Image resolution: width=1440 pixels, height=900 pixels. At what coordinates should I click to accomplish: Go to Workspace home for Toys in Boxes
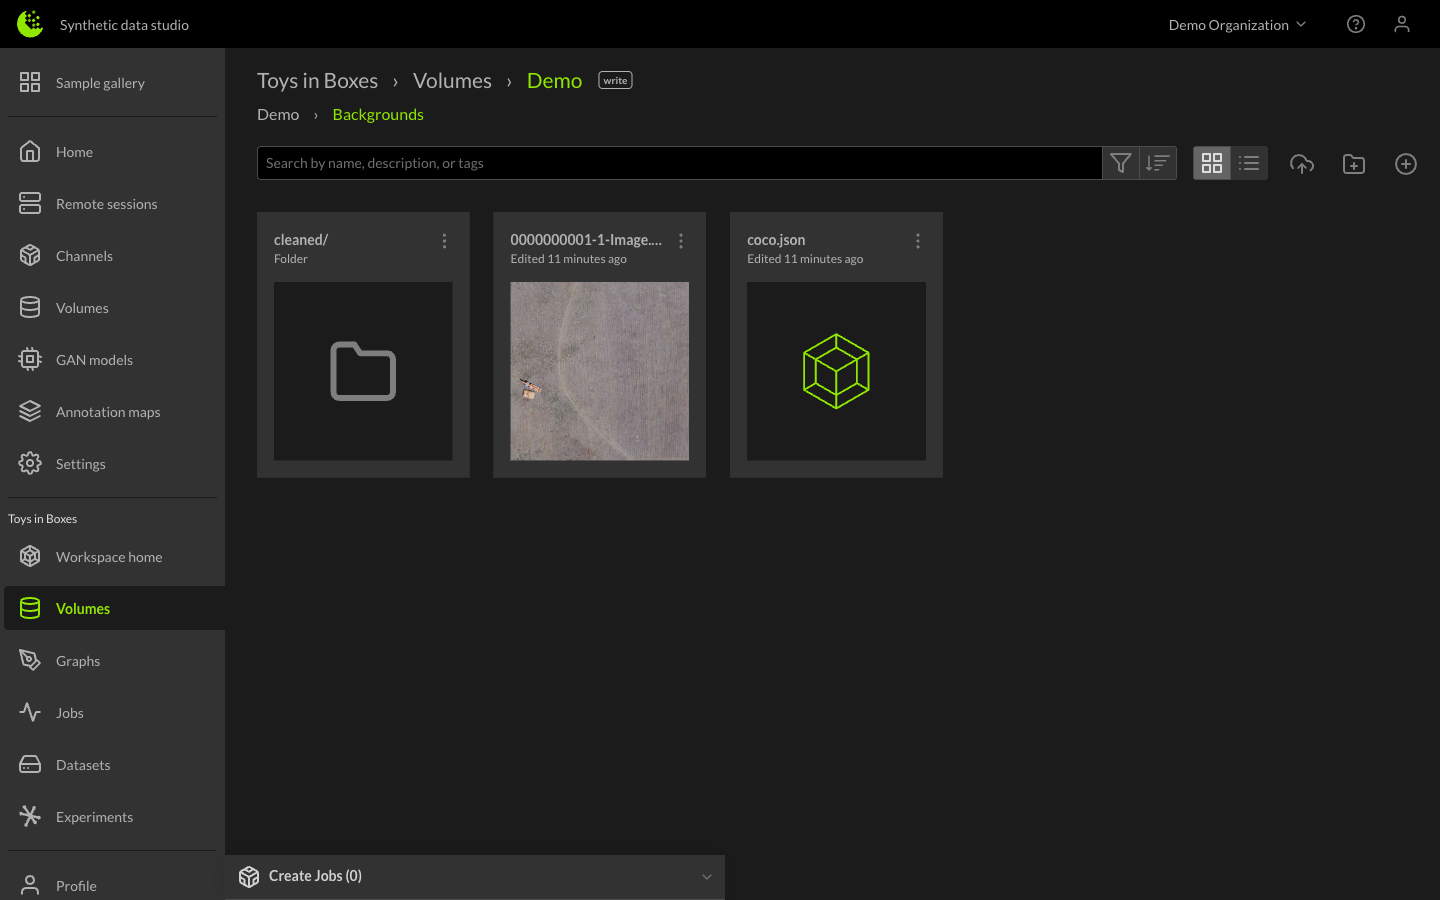click(x=109, y=557)
